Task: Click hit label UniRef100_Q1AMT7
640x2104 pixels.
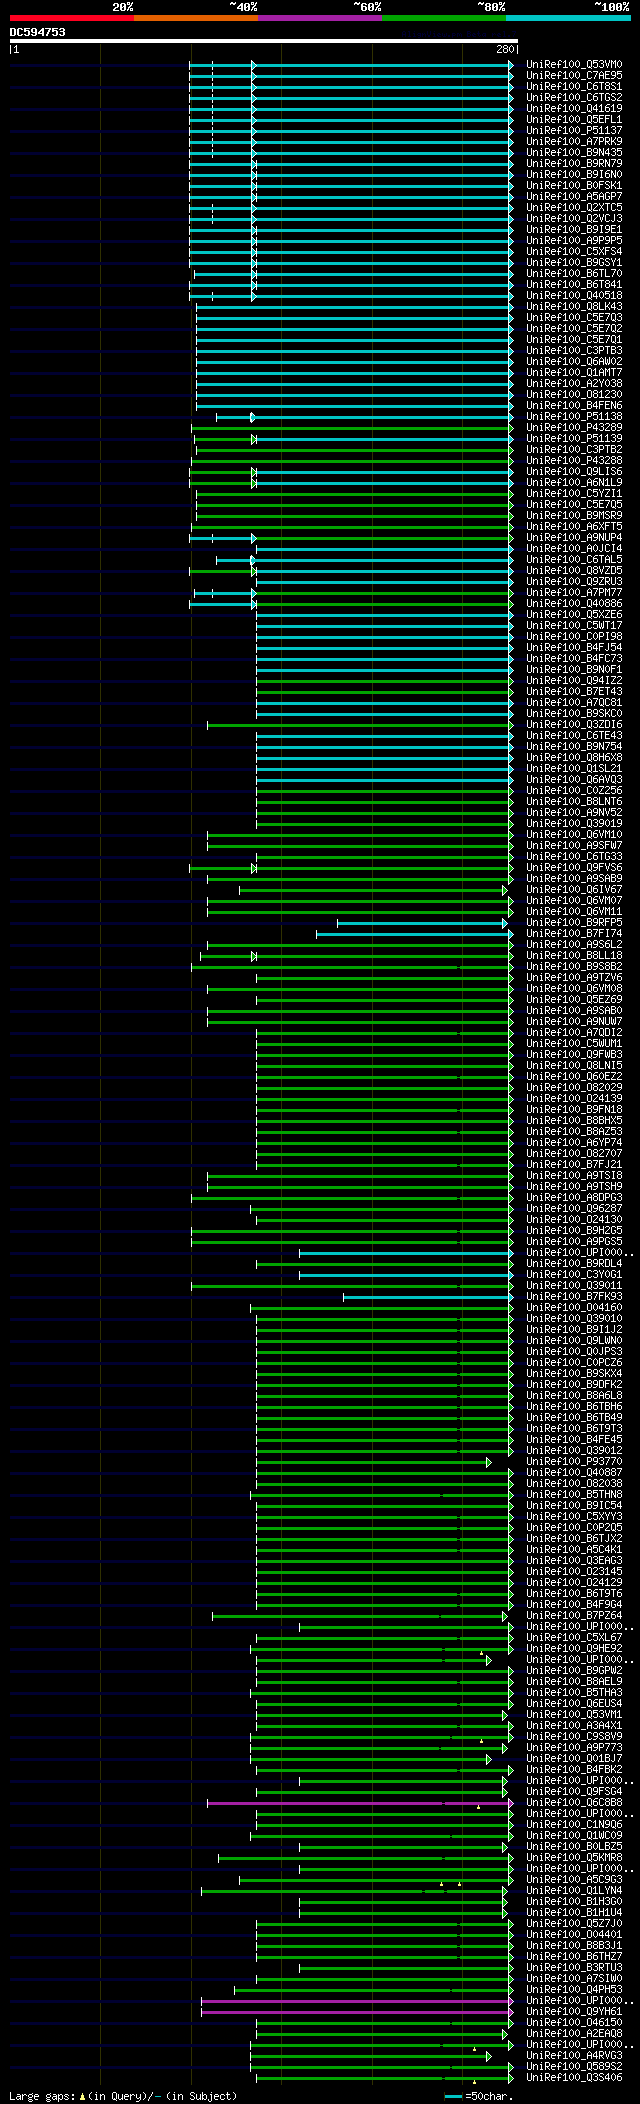Action: 574,372
